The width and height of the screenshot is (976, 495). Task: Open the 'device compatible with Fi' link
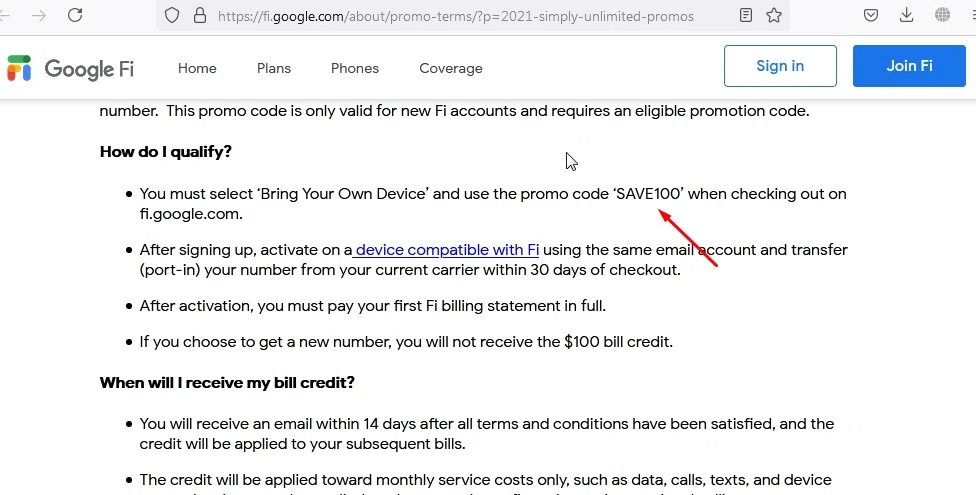click(x=447, y=250)
